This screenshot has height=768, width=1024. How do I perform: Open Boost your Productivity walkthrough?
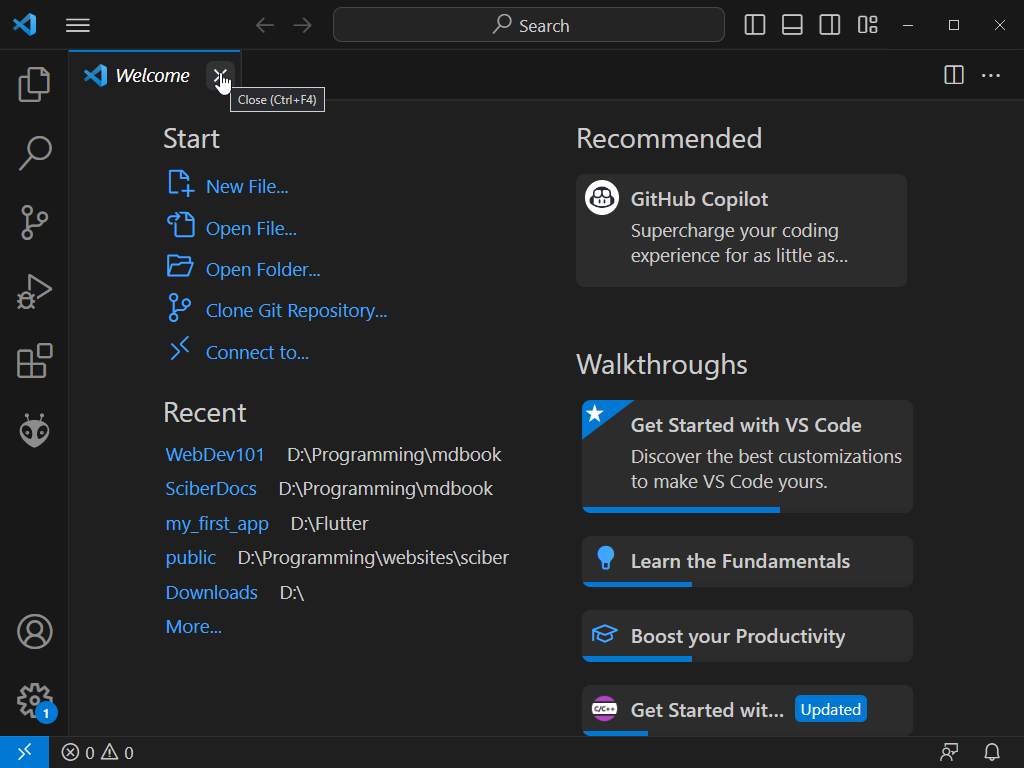tap(747, 636)
